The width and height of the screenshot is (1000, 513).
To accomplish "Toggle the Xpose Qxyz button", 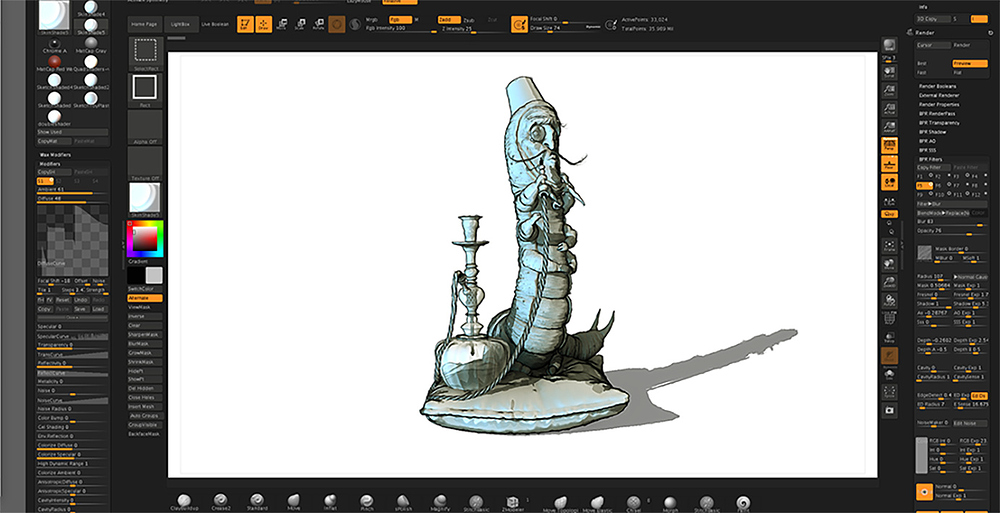I will [889, 214].
